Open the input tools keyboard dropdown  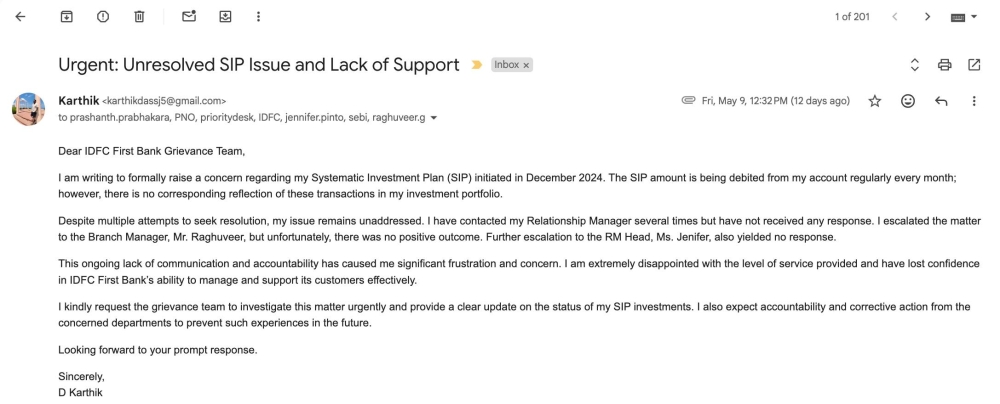(x=967, y=17)
